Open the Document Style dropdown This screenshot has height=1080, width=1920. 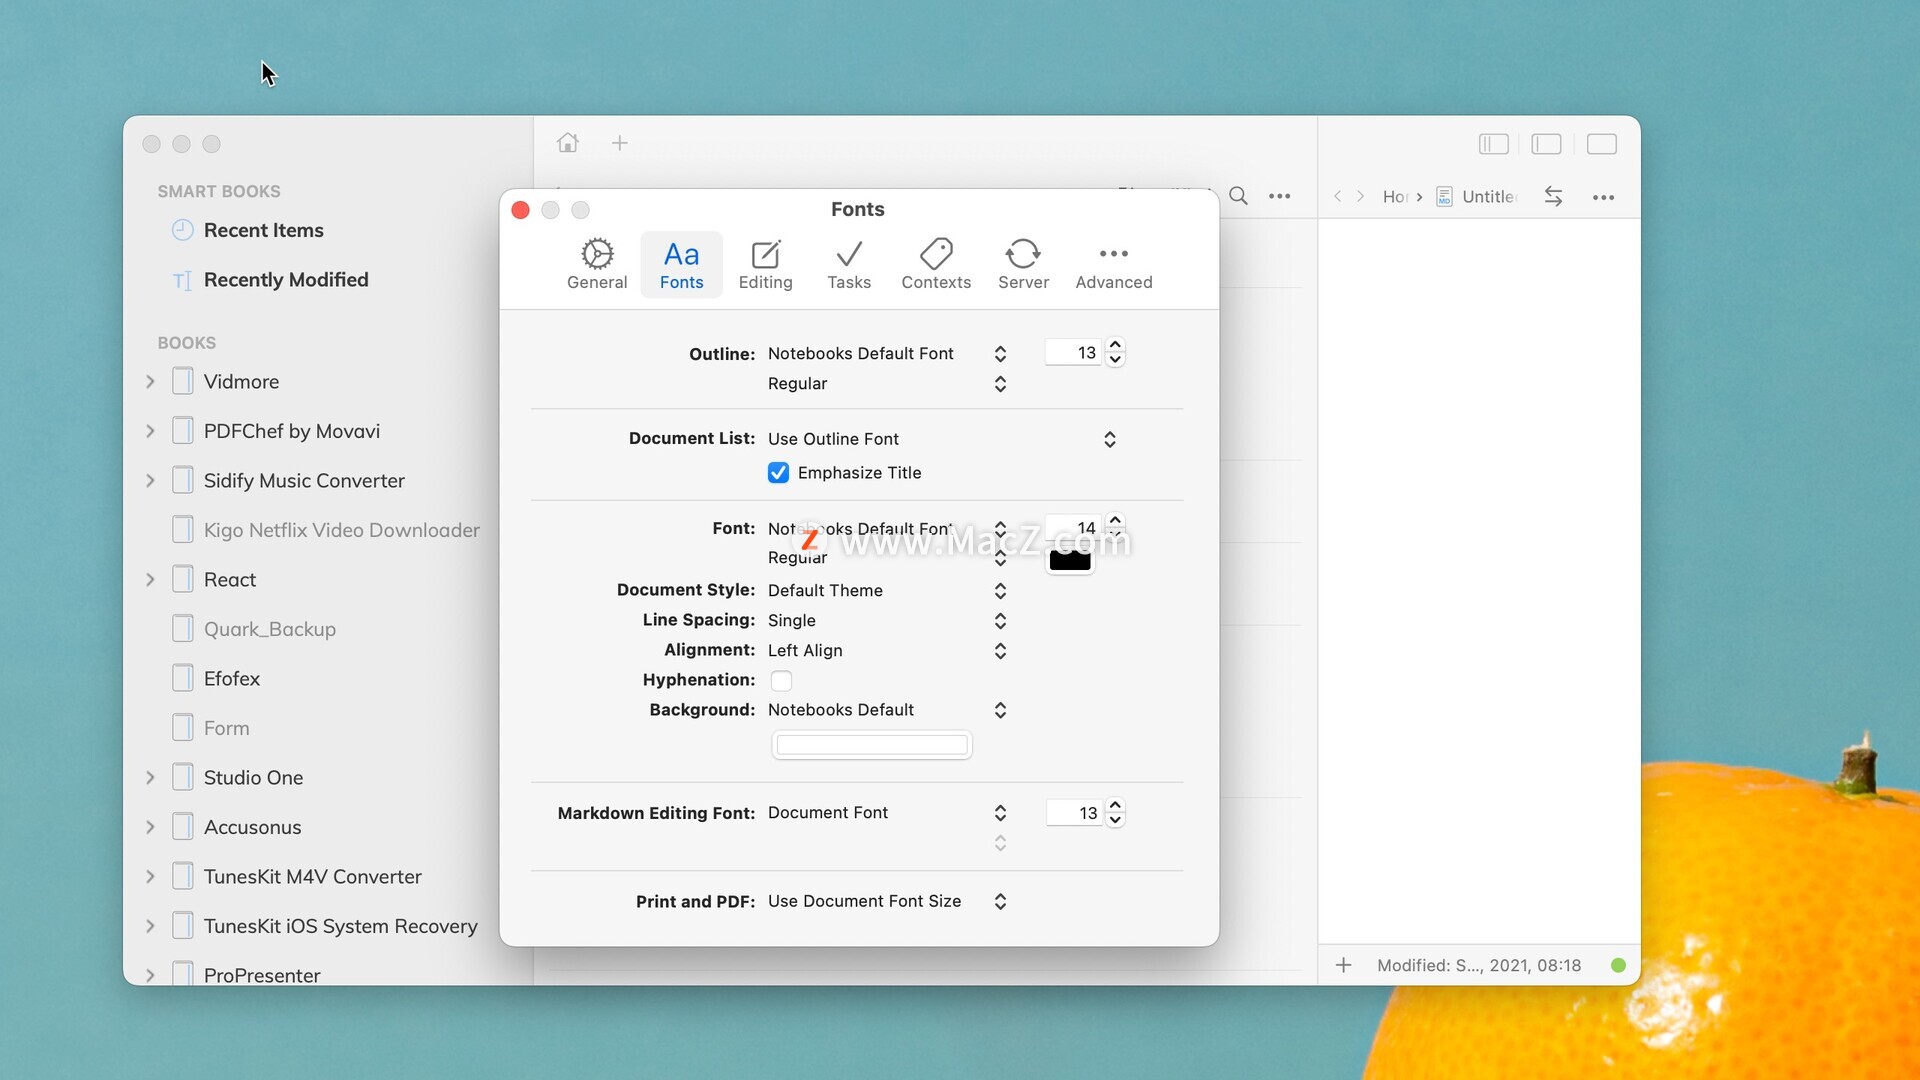887,591
